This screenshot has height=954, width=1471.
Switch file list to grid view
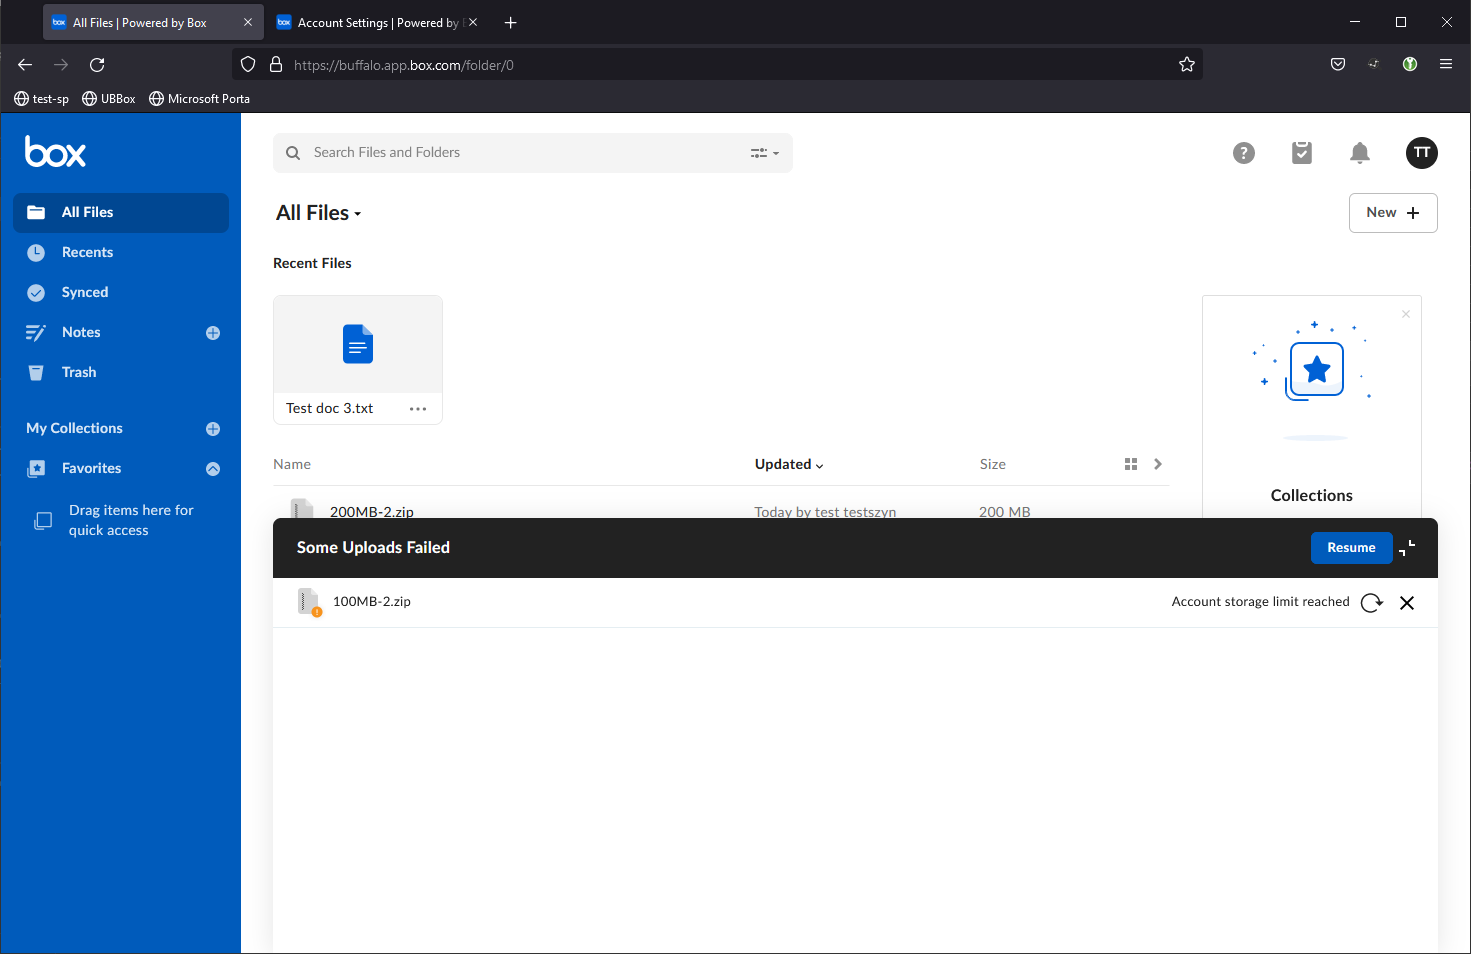[x=1131, y=464]
